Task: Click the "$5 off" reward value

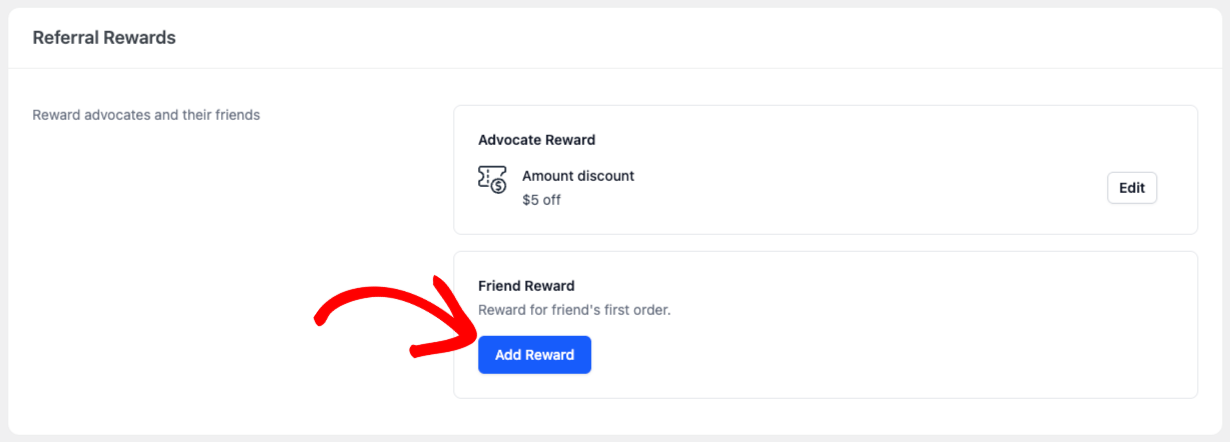Action: (541, 200)
